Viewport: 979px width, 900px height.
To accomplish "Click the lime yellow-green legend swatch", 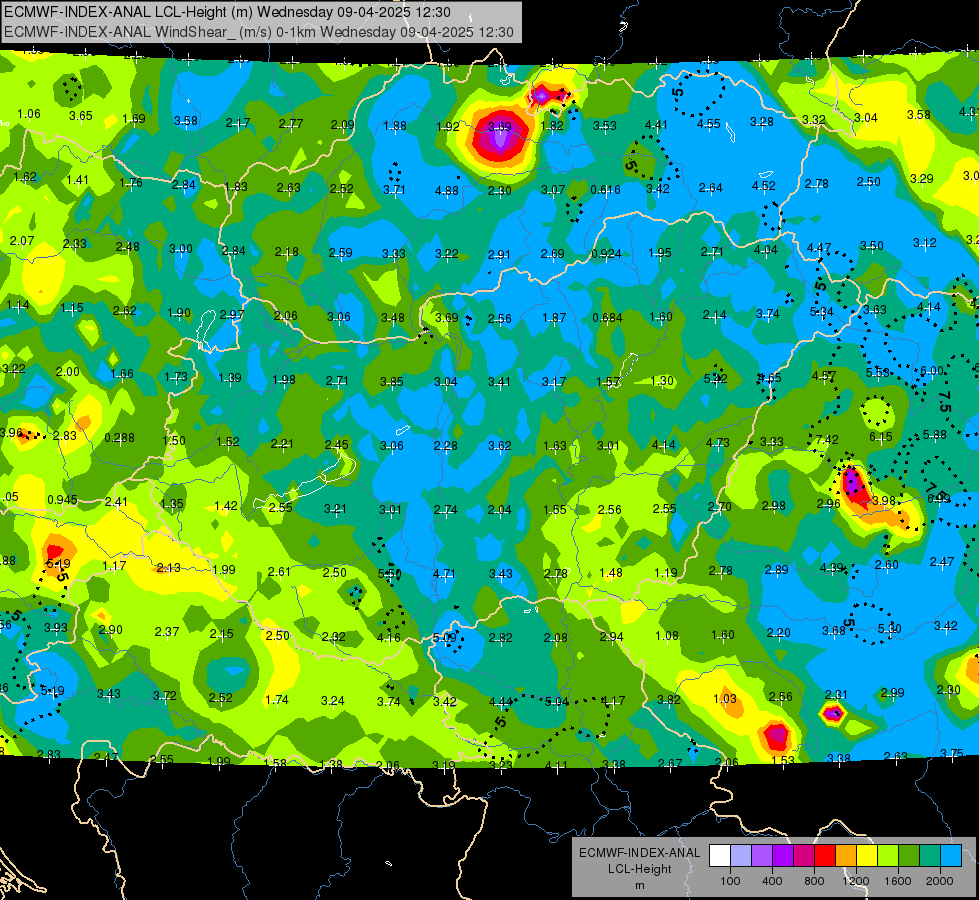I will 888,856.
